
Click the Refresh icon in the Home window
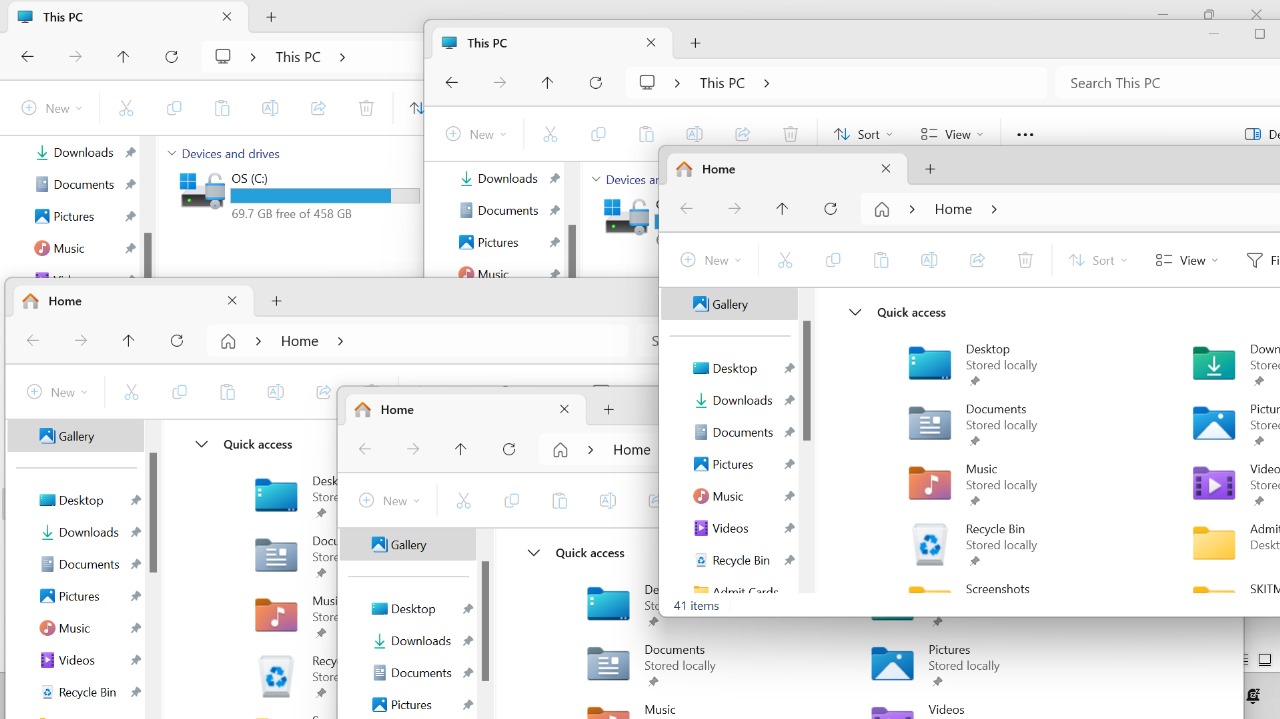[831, 208]
